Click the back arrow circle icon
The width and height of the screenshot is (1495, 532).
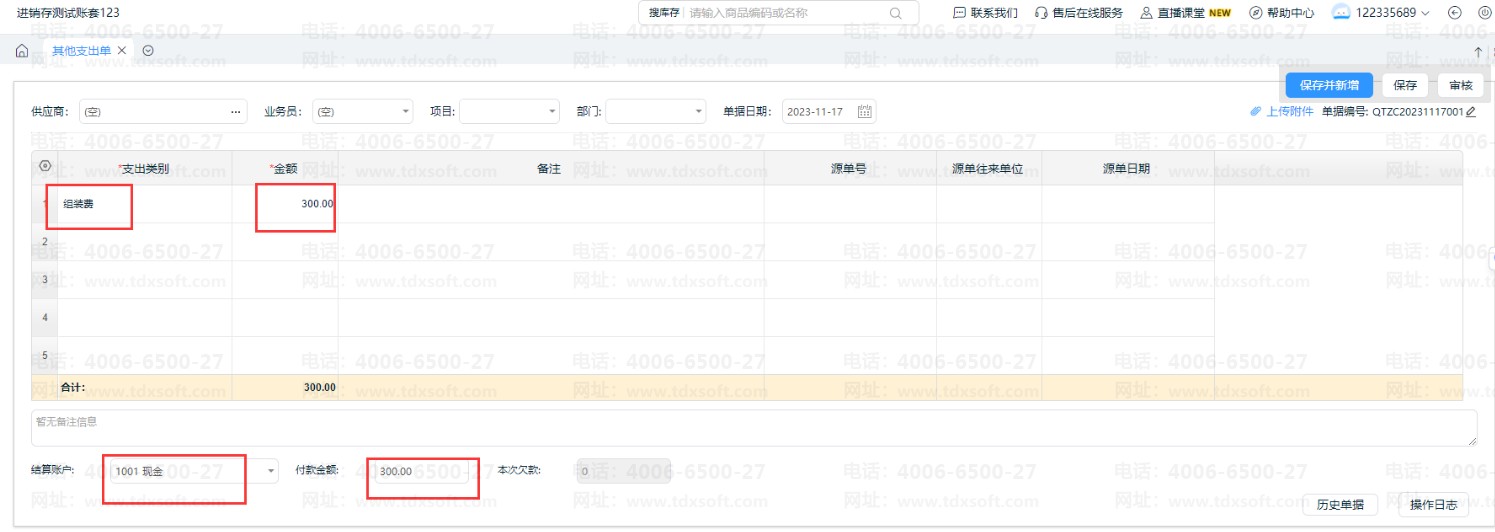1455,13
